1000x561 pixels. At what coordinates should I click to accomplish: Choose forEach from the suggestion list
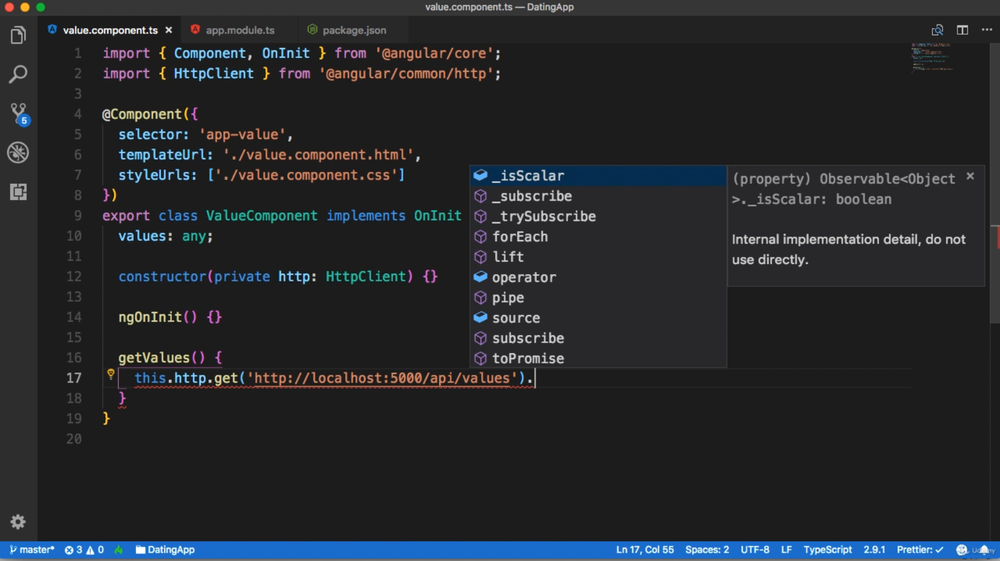tap(598, 237)
